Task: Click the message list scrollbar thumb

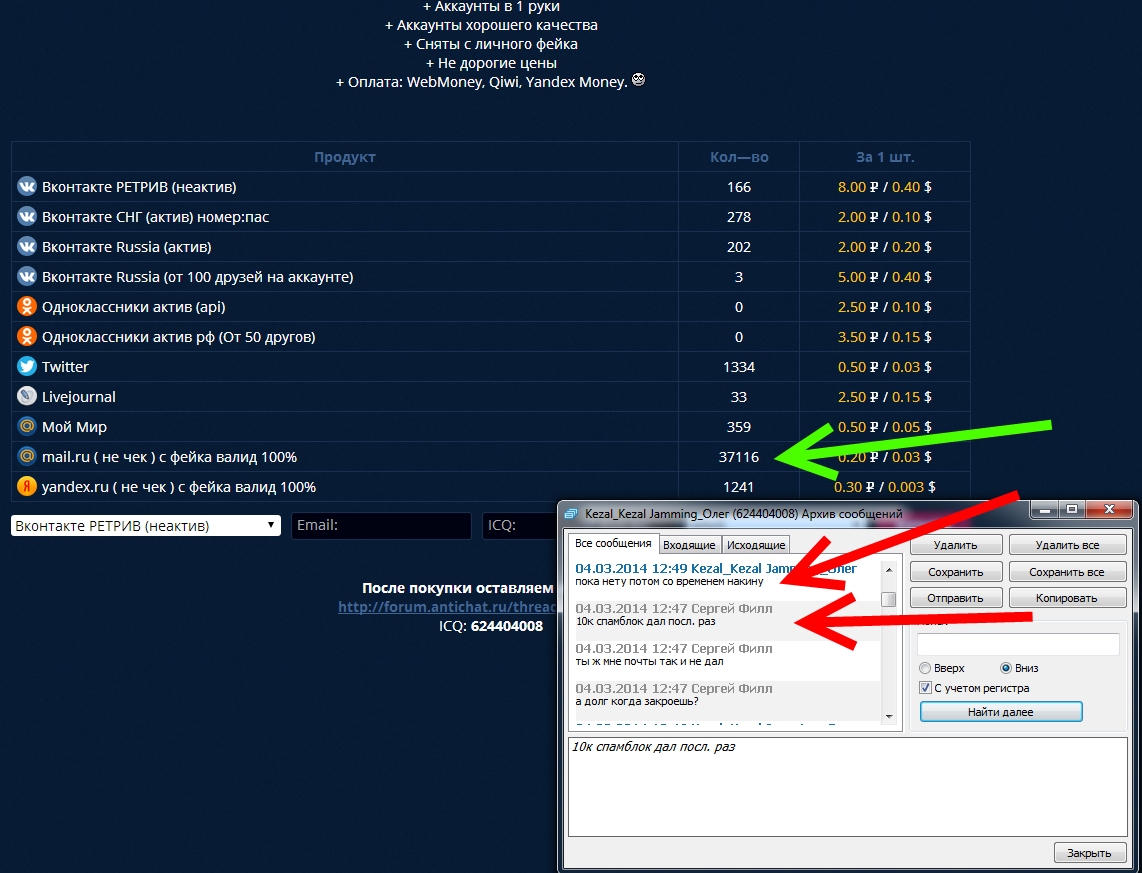Action: pyautogui.click(x=889, y=599)
